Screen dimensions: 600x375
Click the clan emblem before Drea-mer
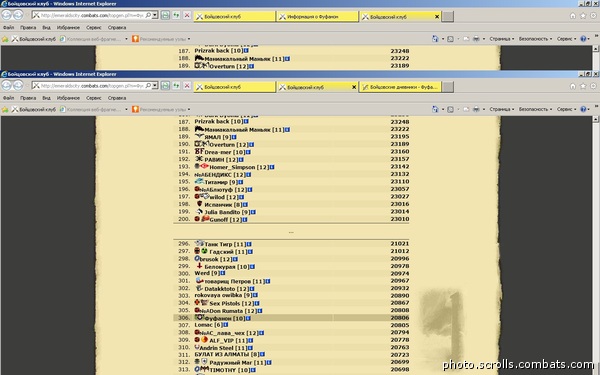click(199, 151)
